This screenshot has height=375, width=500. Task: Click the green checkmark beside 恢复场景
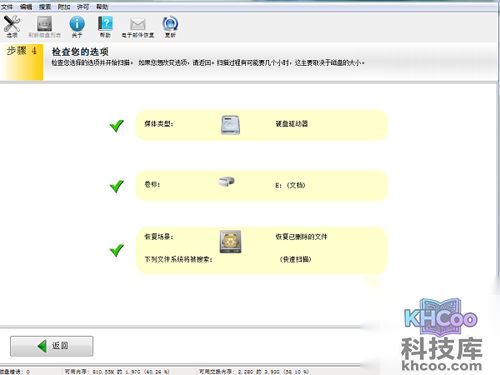pos(117,250)
